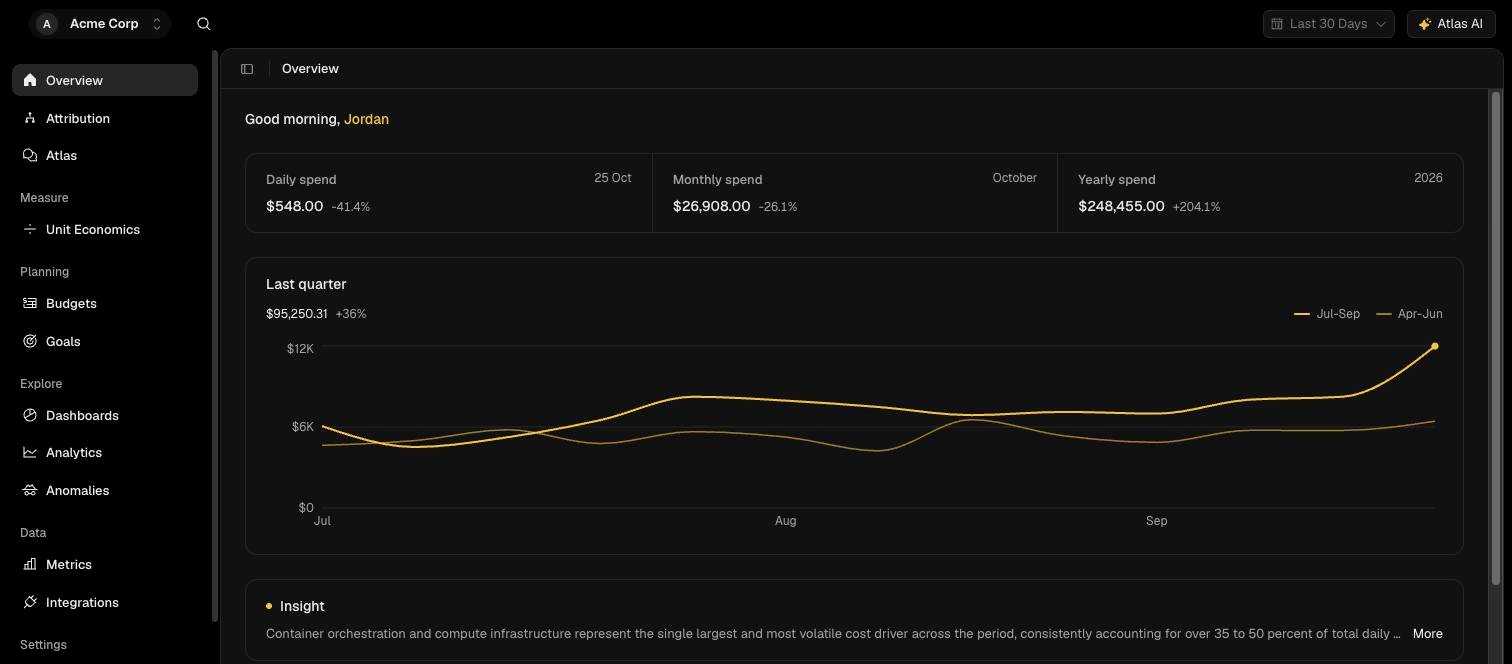
Task: Click the Overview breadcrumb title
Action: tap(310, 69)
